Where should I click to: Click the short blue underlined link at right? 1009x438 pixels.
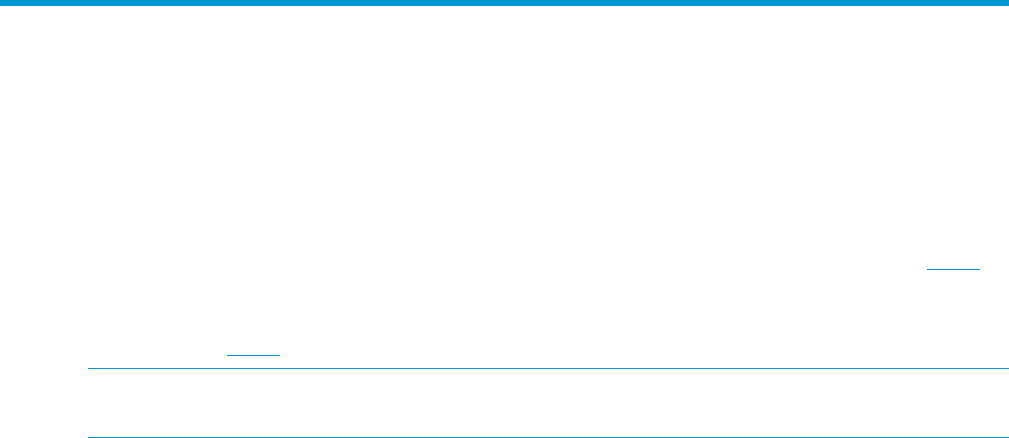[952, 287]
